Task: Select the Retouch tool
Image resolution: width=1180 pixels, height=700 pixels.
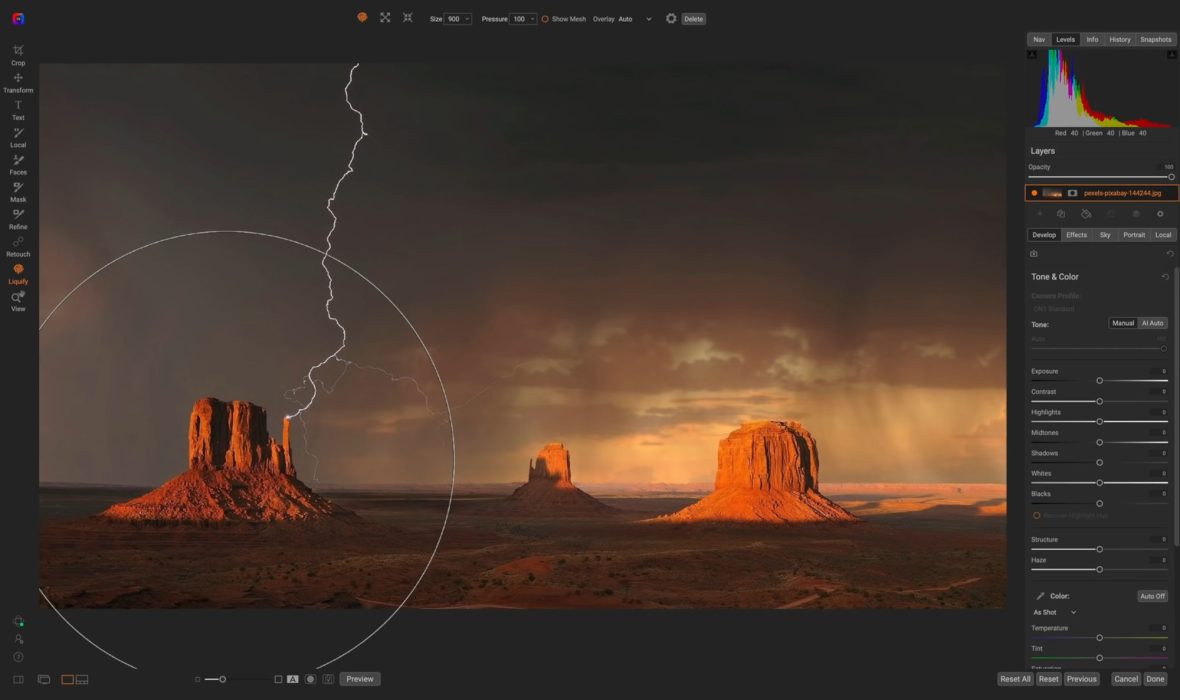Action: 18,246
